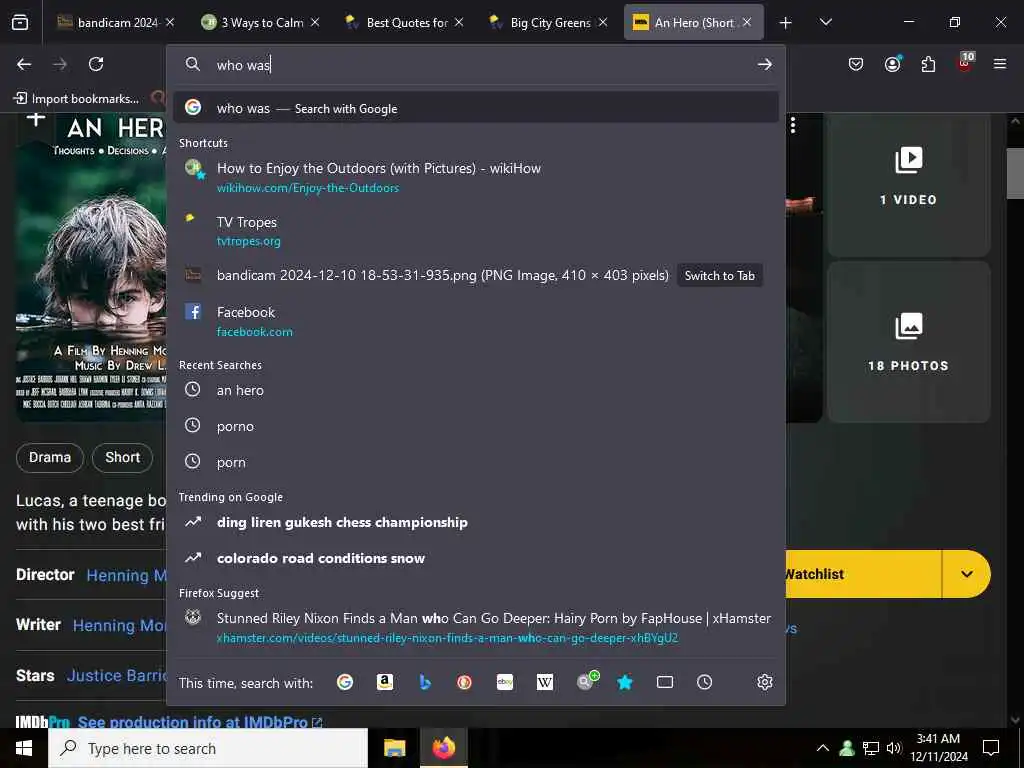Open Facebook shortcut suggestion

476,321
